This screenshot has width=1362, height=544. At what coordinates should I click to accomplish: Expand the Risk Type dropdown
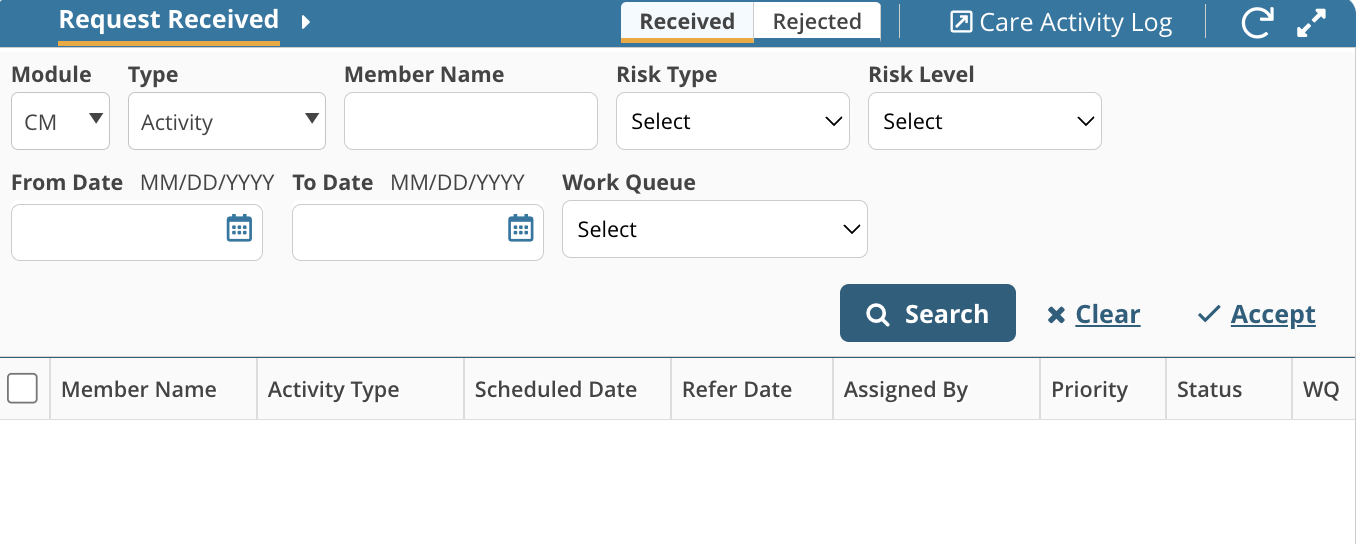click(x=733, y=121)
